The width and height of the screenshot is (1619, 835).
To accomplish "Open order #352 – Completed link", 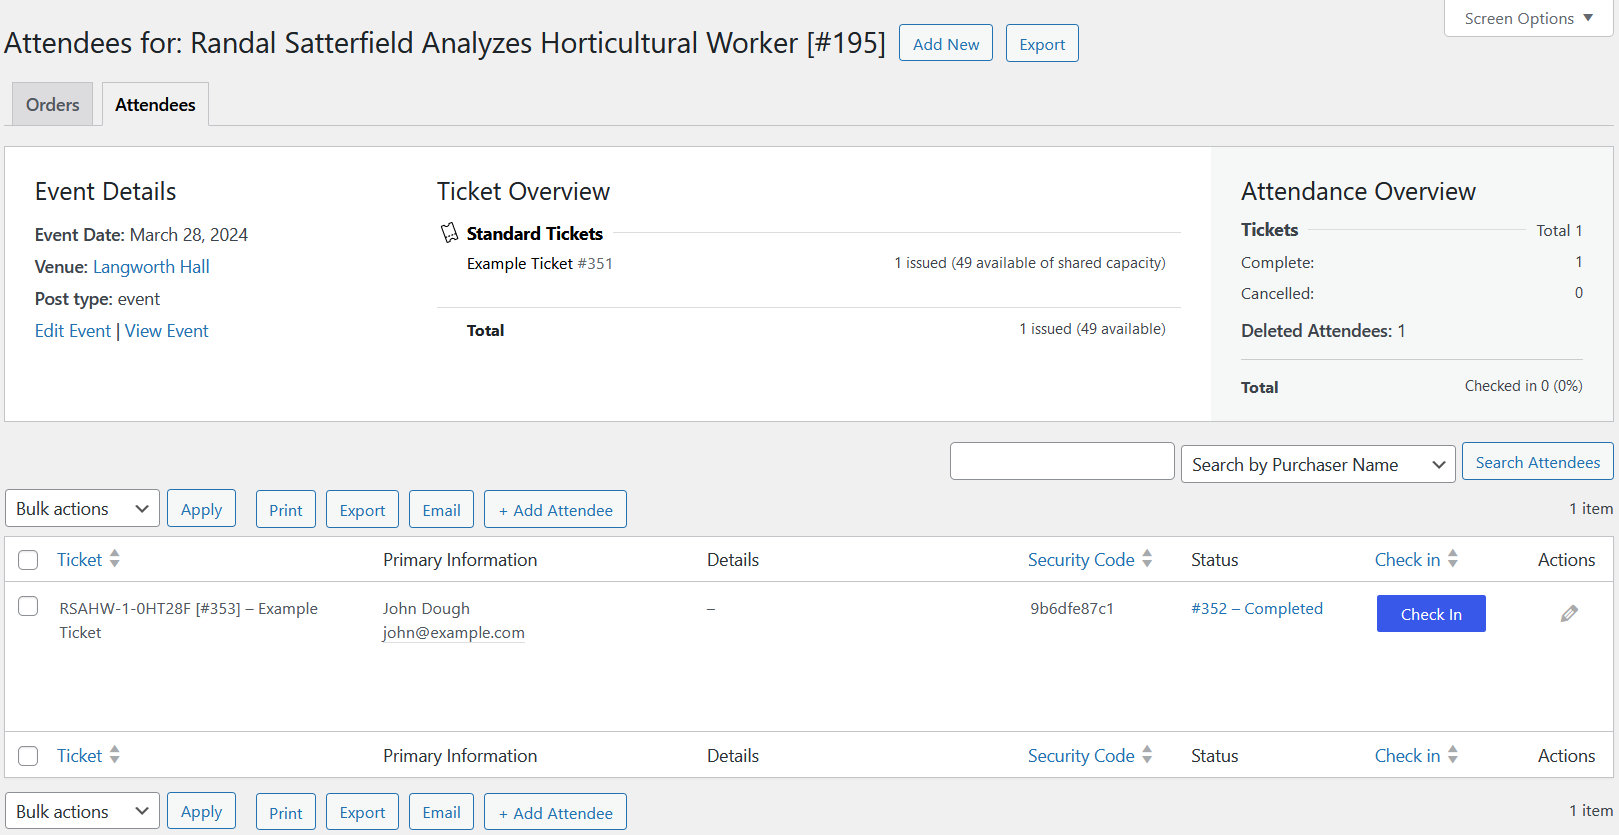I will click(1257, 608).
